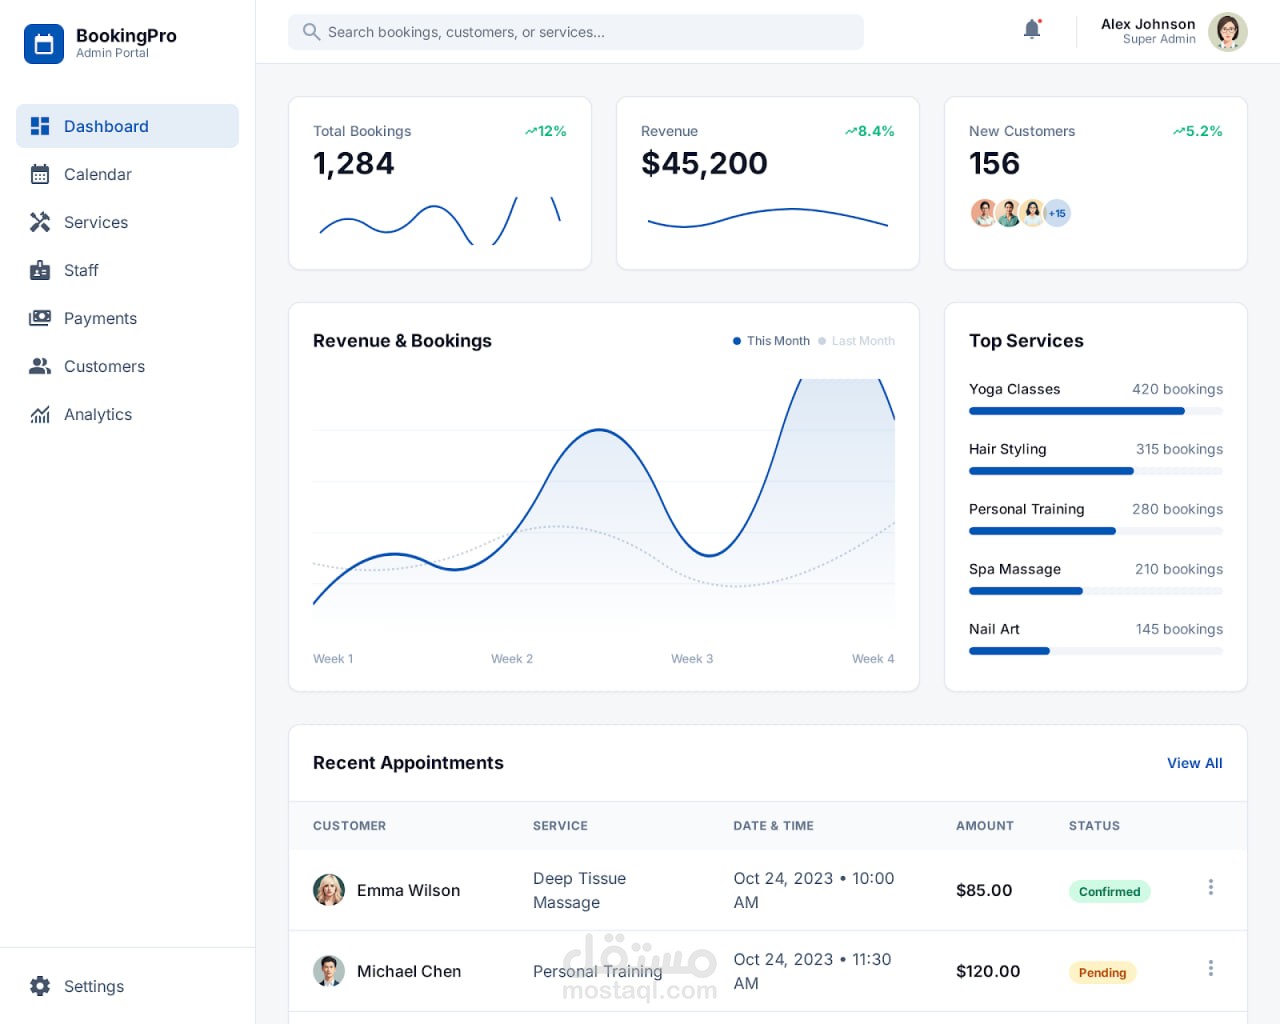
Task: Click the 420 bookings value
Action: point(1177,389)
